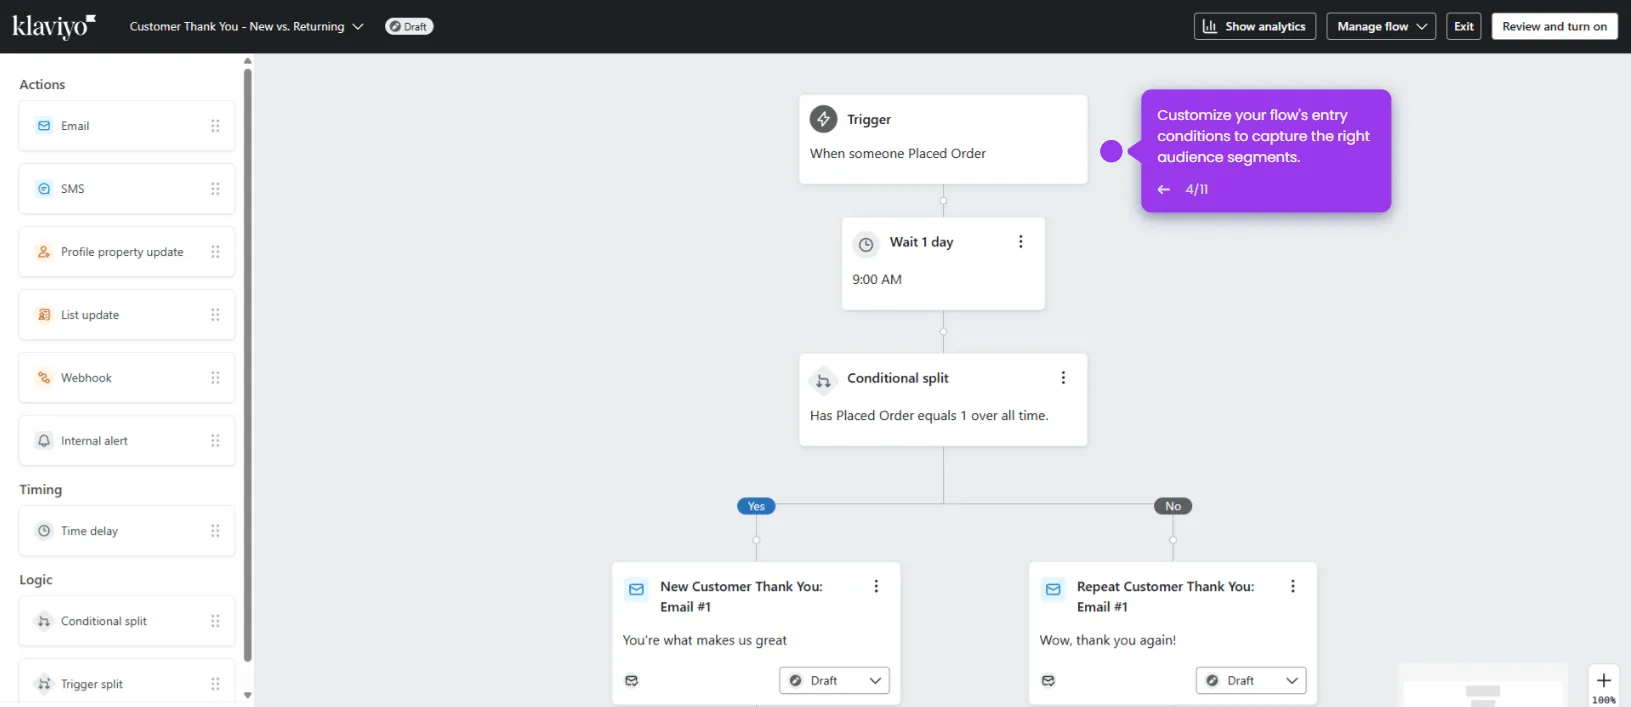Click the purple tour hotspot dot
Viewport: 1631px width, 707px height.
click(x=1111, y=151)
